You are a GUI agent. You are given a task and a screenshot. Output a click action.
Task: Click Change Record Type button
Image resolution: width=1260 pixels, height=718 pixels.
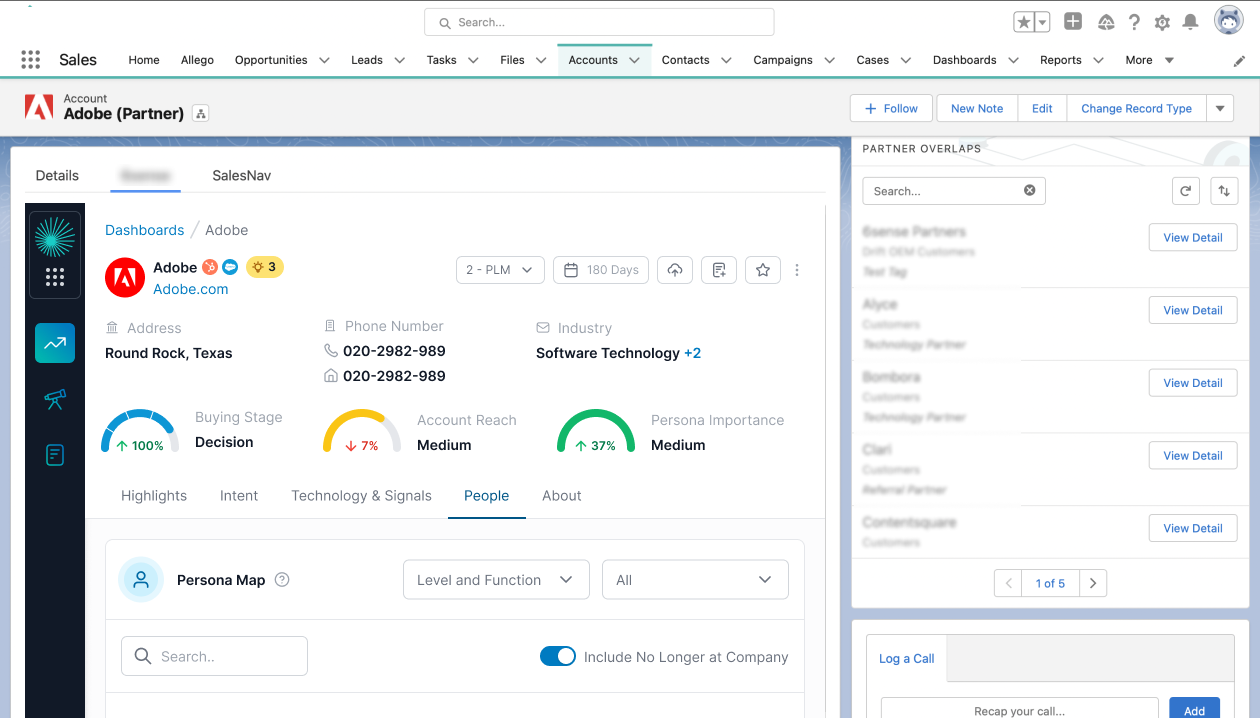(x=1136, y=108)
